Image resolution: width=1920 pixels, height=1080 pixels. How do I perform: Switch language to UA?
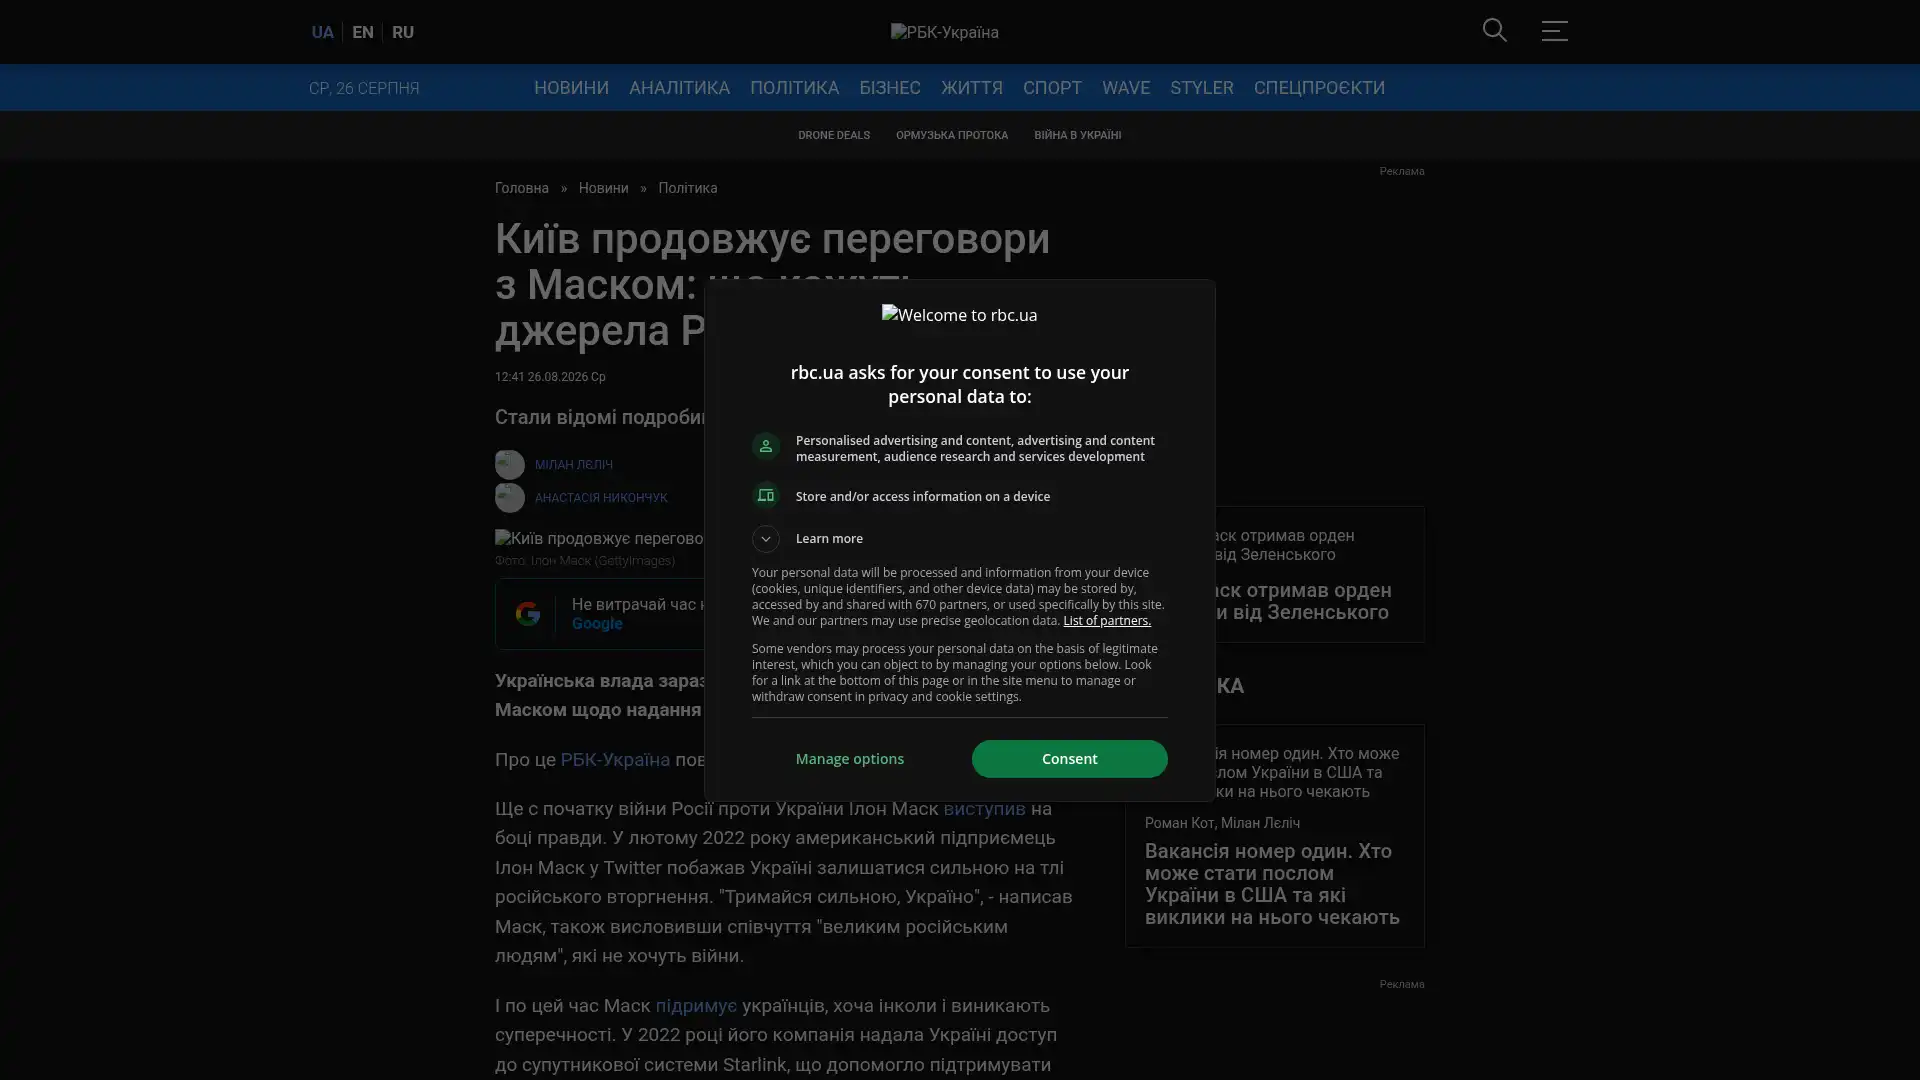(322, 32)
